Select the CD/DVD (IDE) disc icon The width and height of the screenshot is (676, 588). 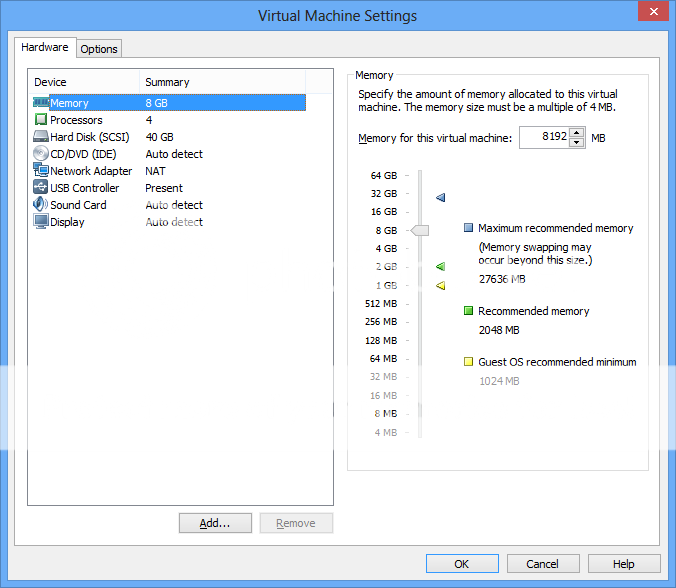[x=41, y=154]
